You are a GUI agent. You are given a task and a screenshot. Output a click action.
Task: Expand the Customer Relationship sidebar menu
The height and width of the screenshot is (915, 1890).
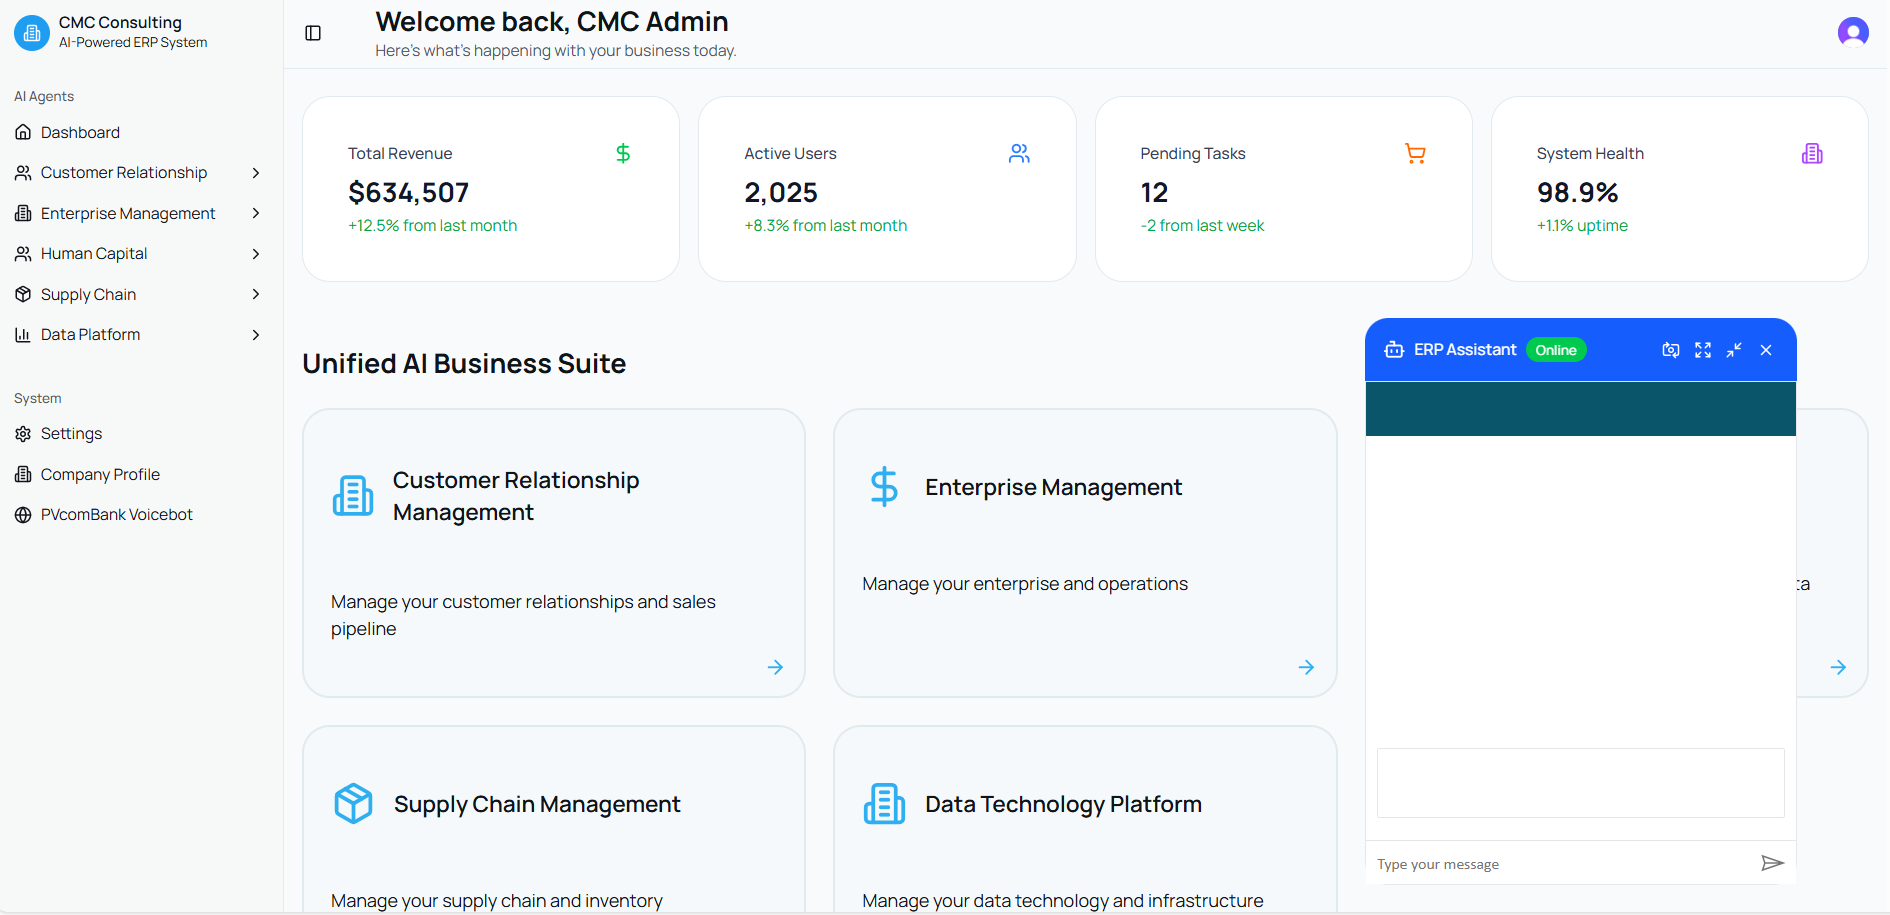click(256, 173)
